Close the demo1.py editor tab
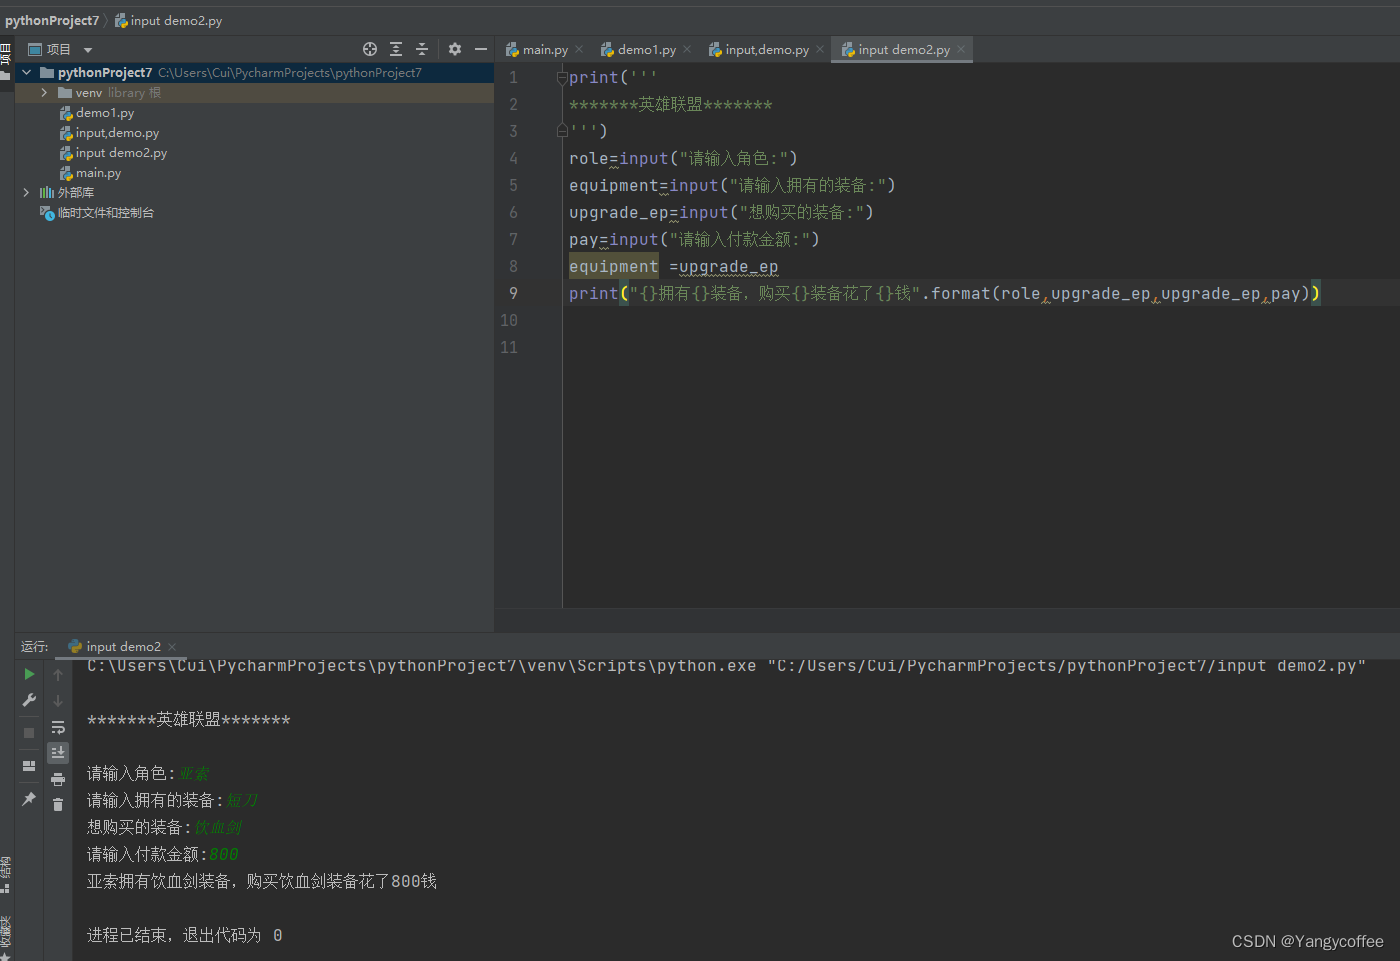Screen dimensions: 1400x961 (x=687, y=49)
